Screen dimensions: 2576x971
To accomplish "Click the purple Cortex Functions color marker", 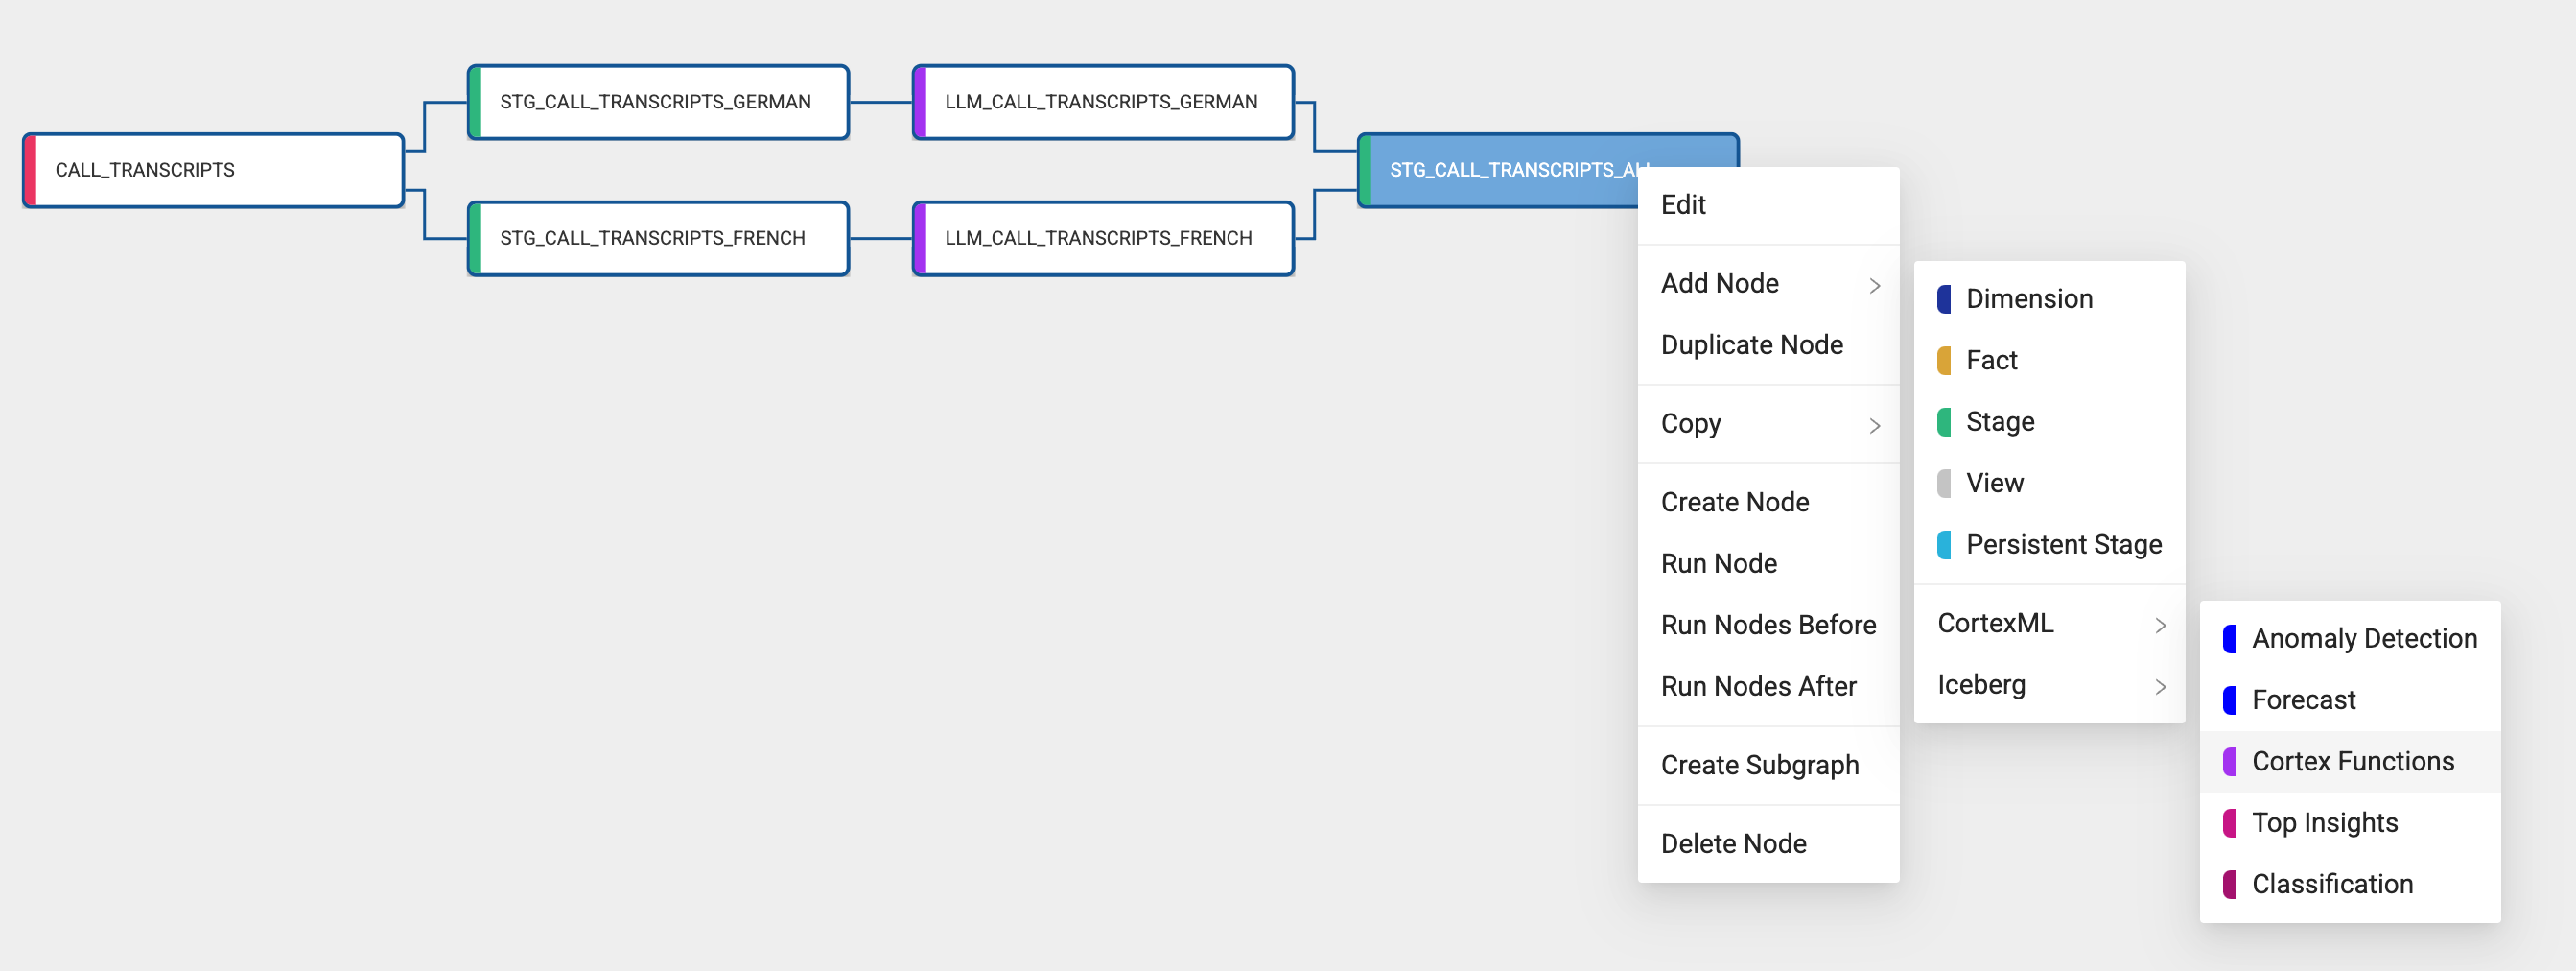I will pyautogui.click(x=2230, y=762).
